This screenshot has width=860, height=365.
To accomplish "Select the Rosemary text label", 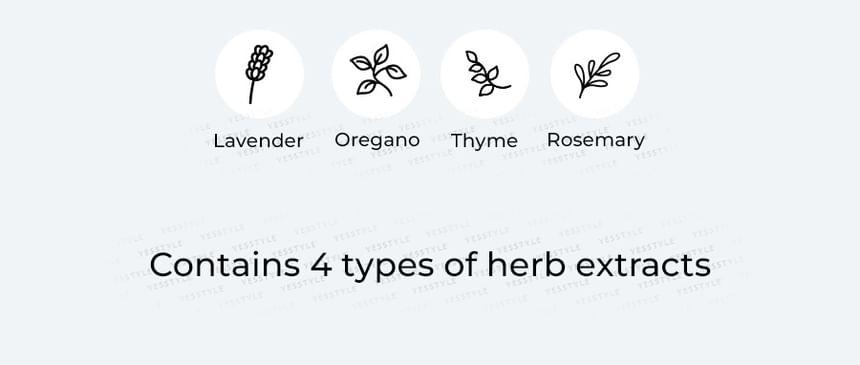I will pos(596,141).
